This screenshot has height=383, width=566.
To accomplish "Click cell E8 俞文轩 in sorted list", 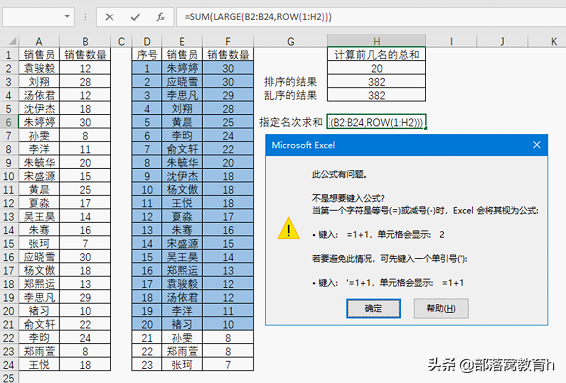I will click(182, 149).
